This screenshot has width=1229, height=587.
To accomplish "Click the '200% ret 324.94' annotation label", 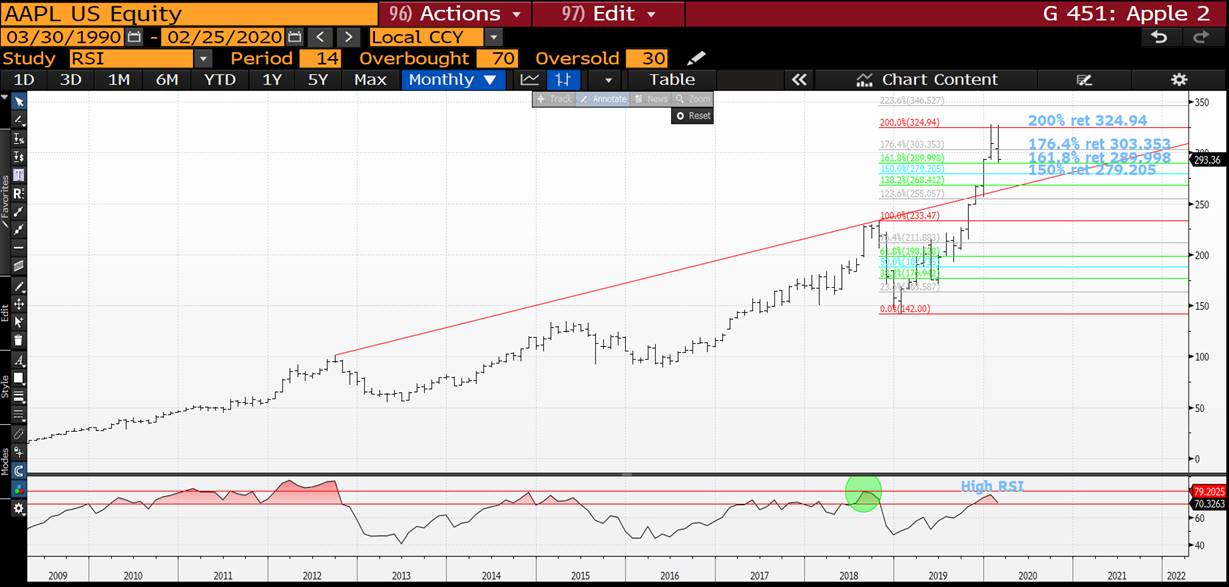I will point(1088,121).
